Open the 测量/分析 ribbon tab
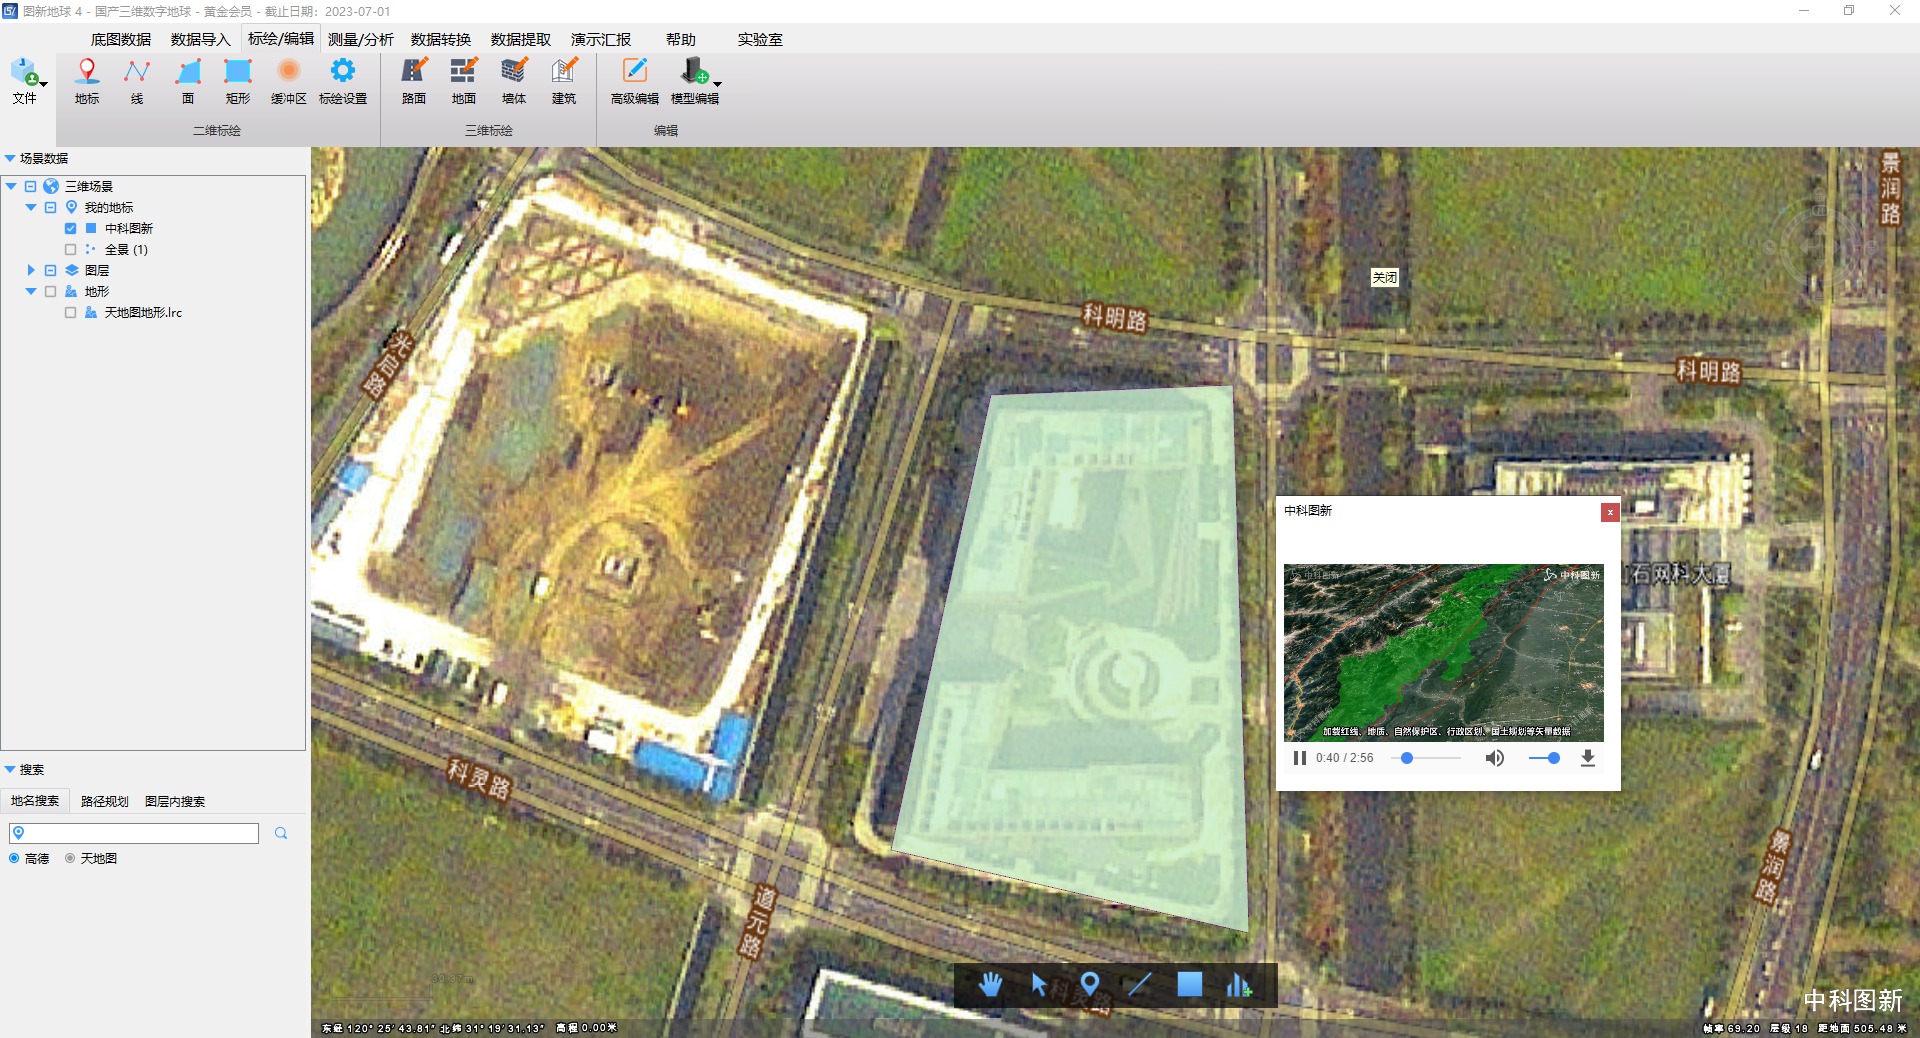This screenshot has height=1038, width=1920. (x=361, y=39)
